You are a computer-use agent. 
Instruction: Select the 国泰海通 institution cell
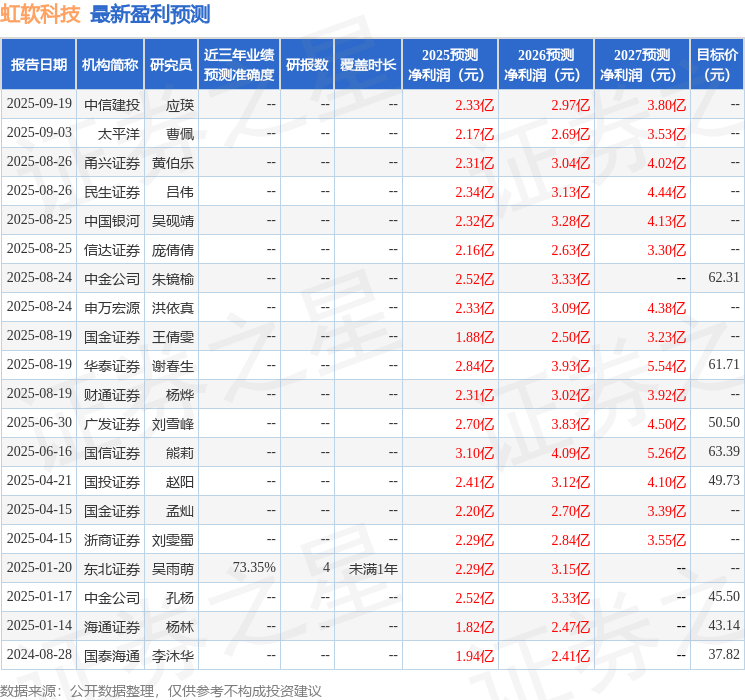click(112, 656)
